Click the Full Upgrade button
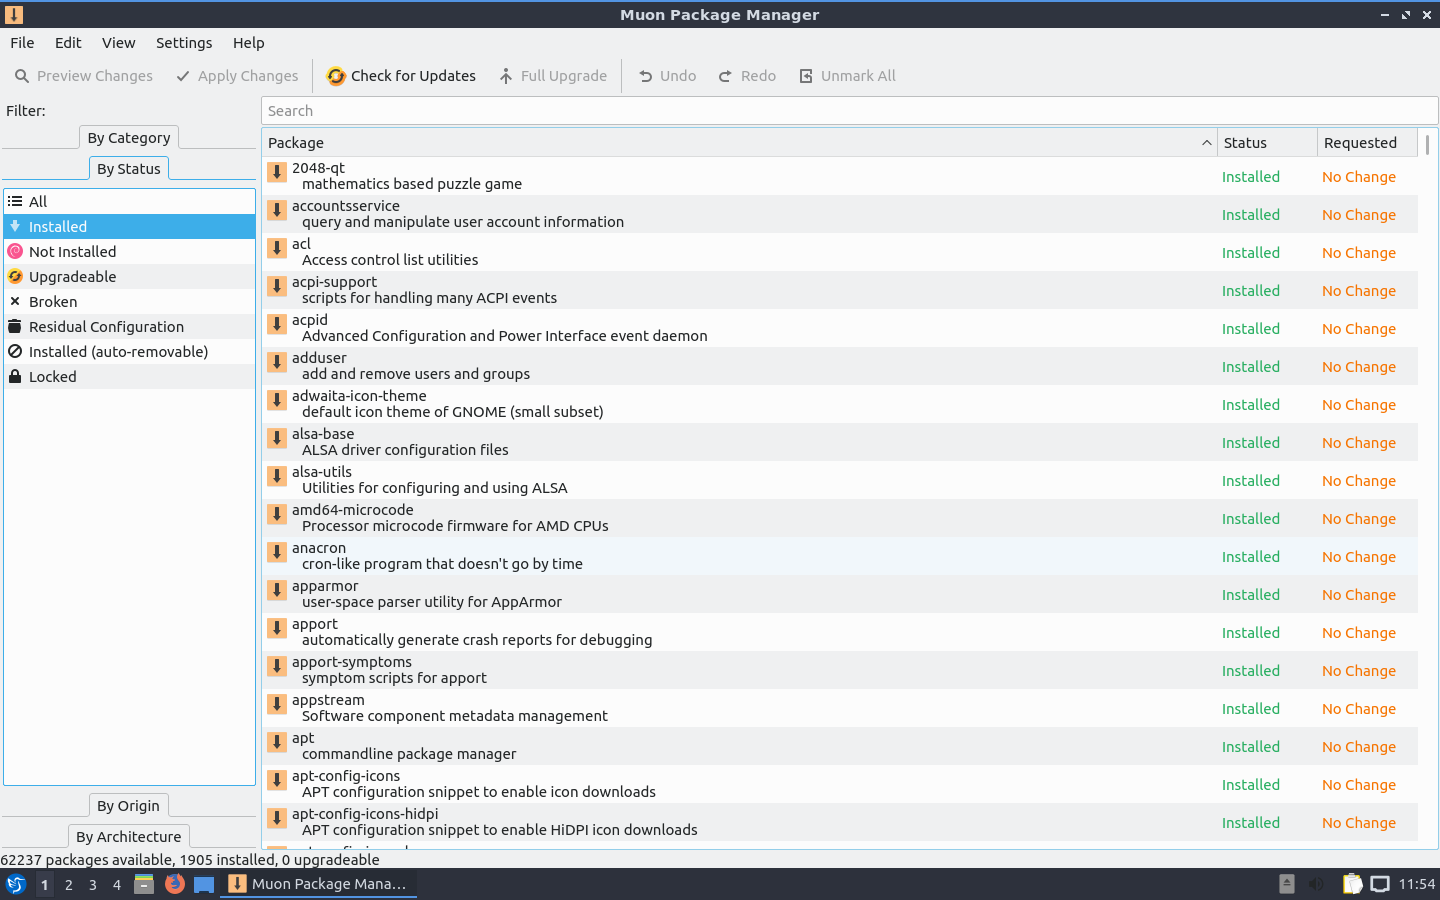 click(553, 76)
